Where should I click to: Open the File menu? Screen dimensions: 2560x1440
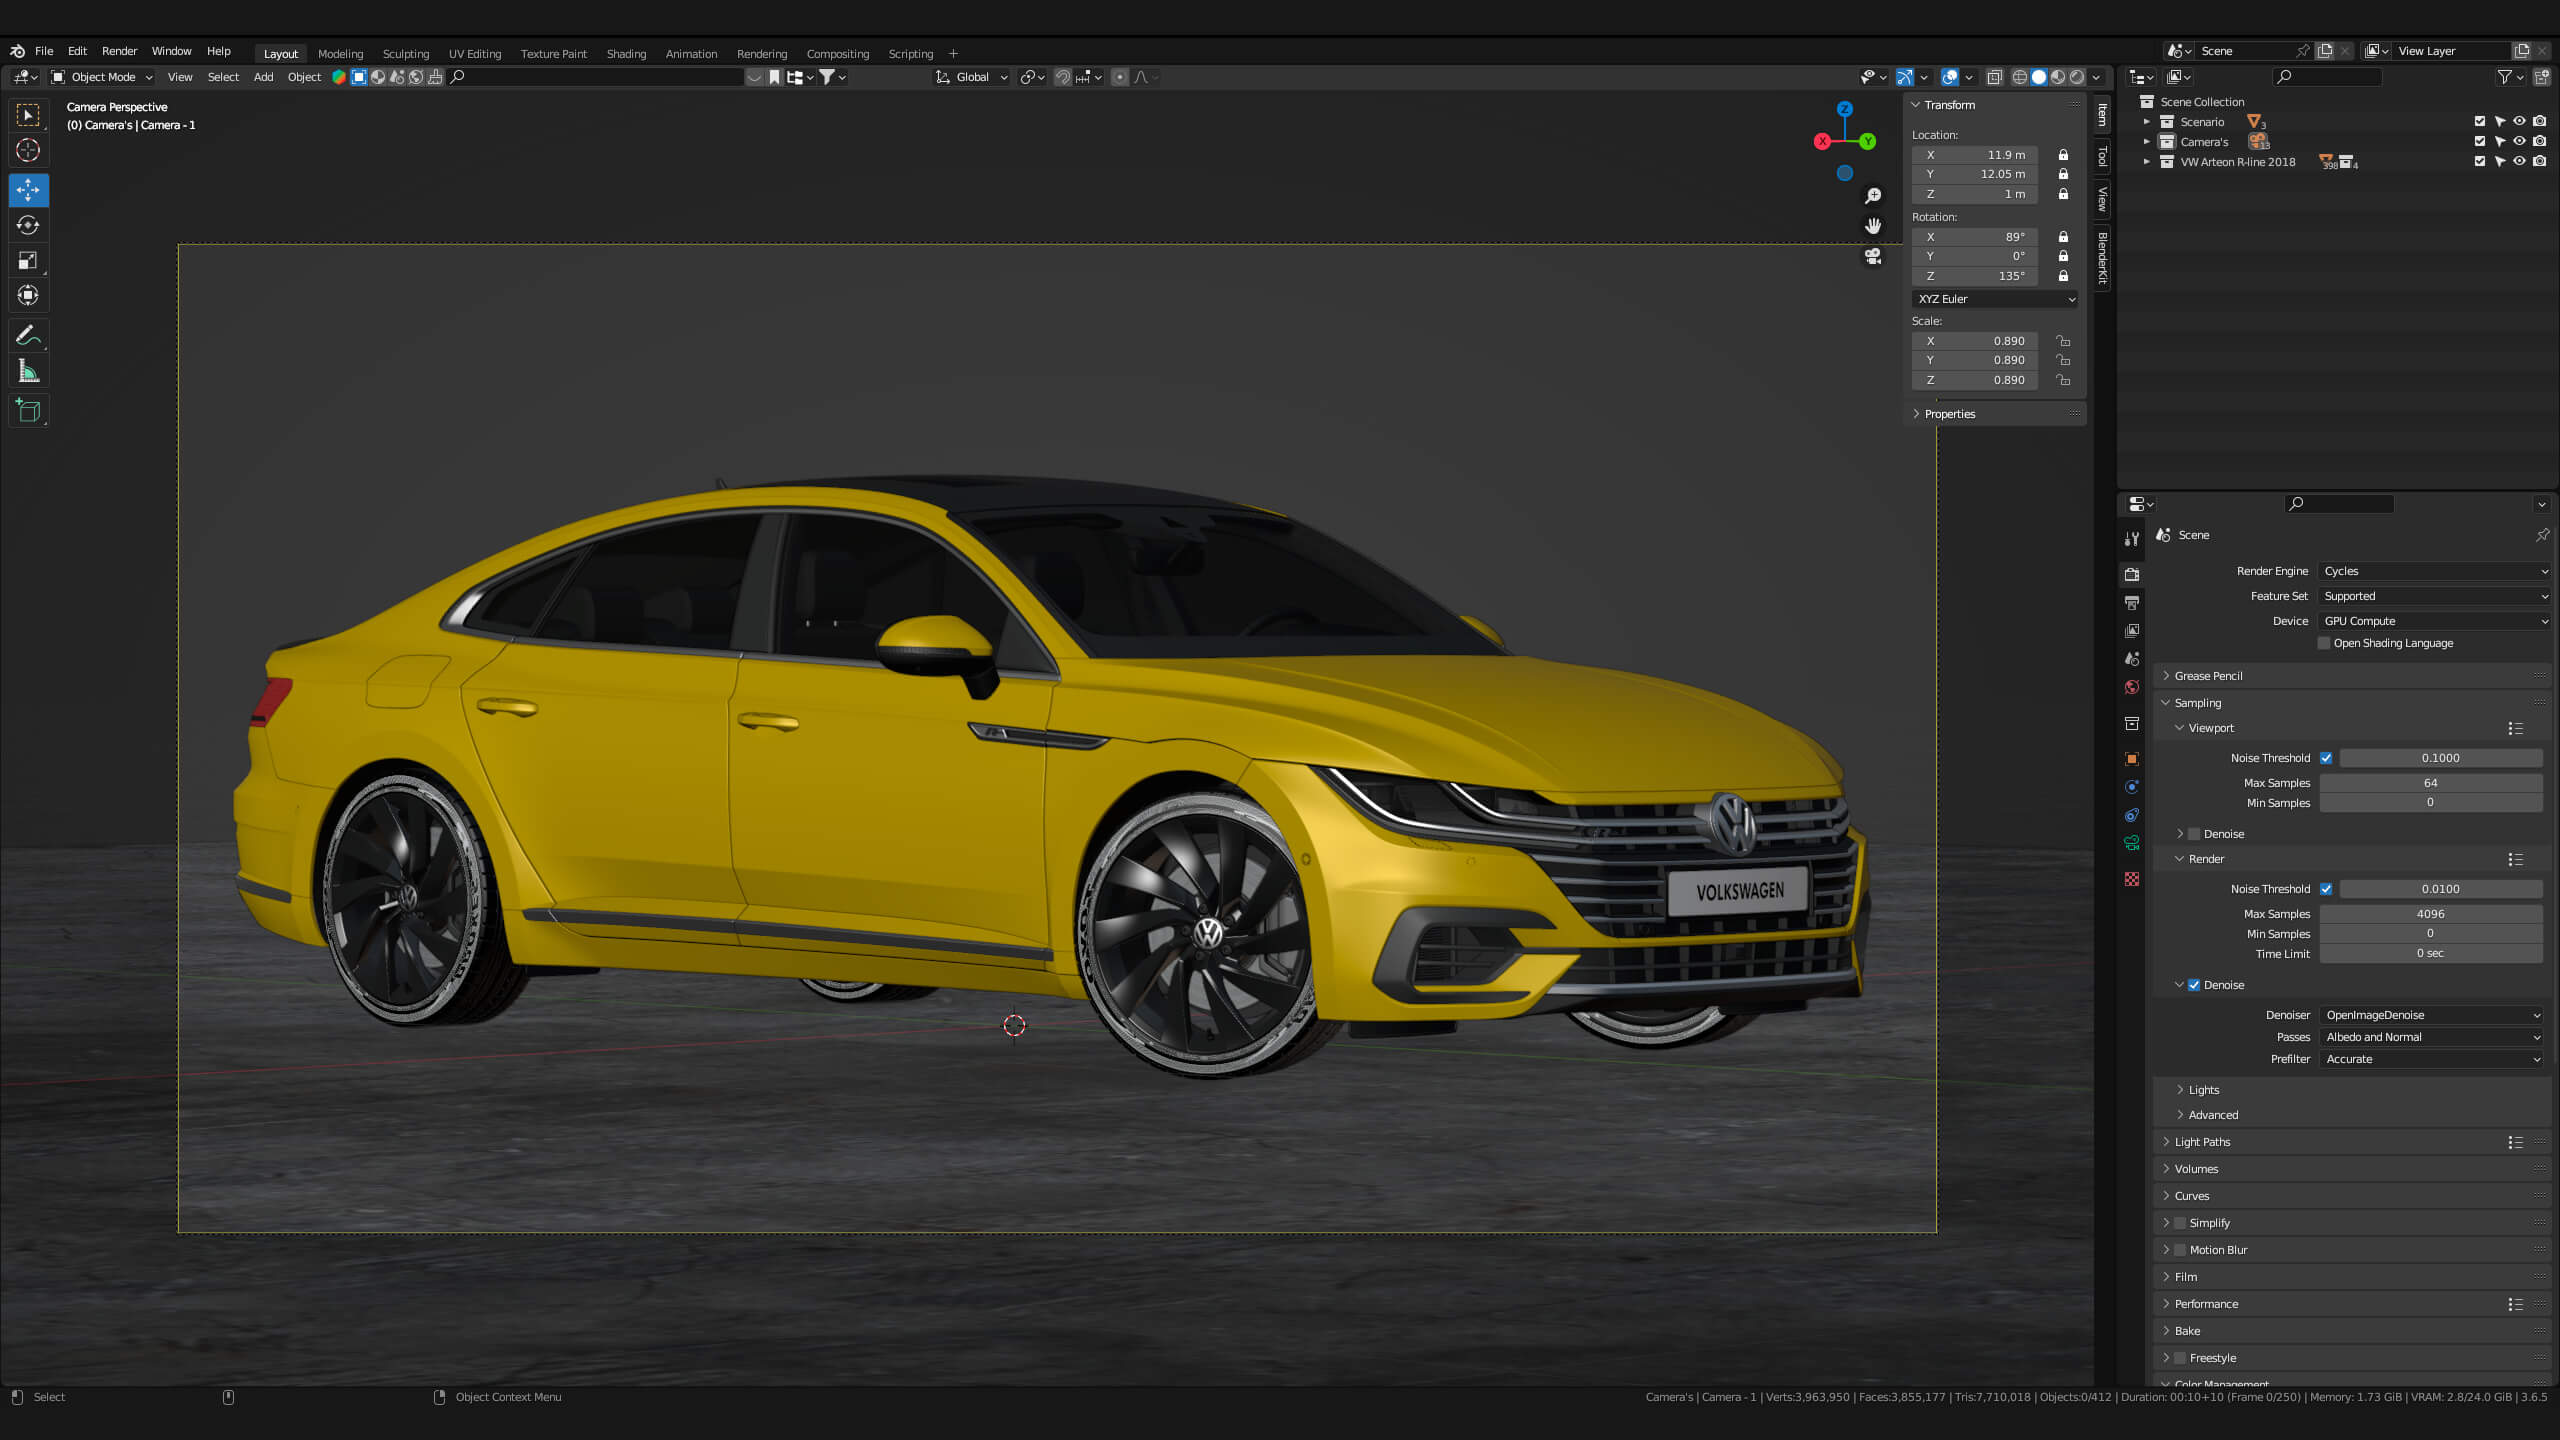coord(44,51)
